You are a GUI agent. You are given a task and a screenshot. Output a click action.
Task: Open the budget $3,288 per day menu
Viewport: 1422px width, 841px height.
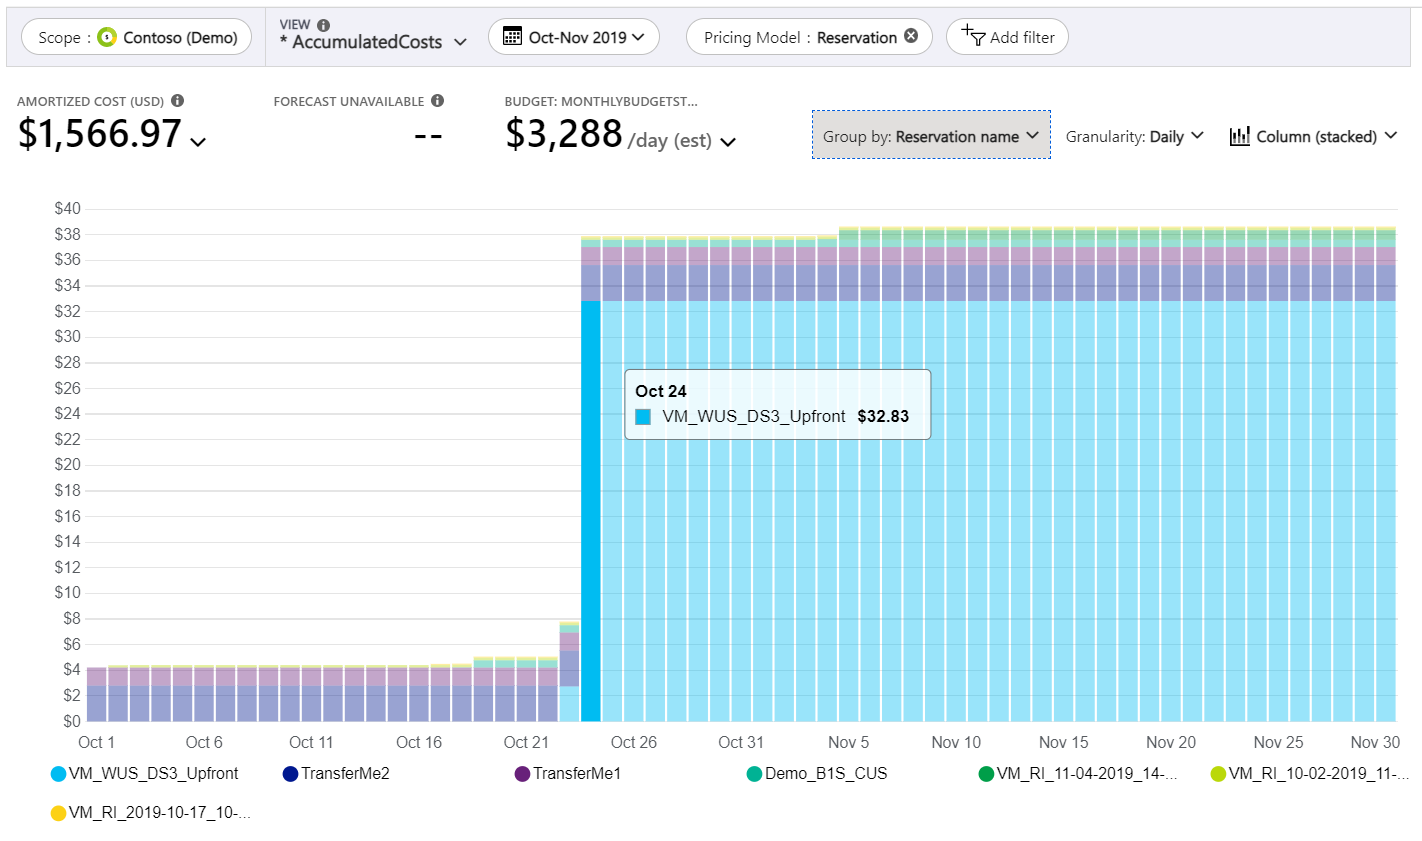728,142
